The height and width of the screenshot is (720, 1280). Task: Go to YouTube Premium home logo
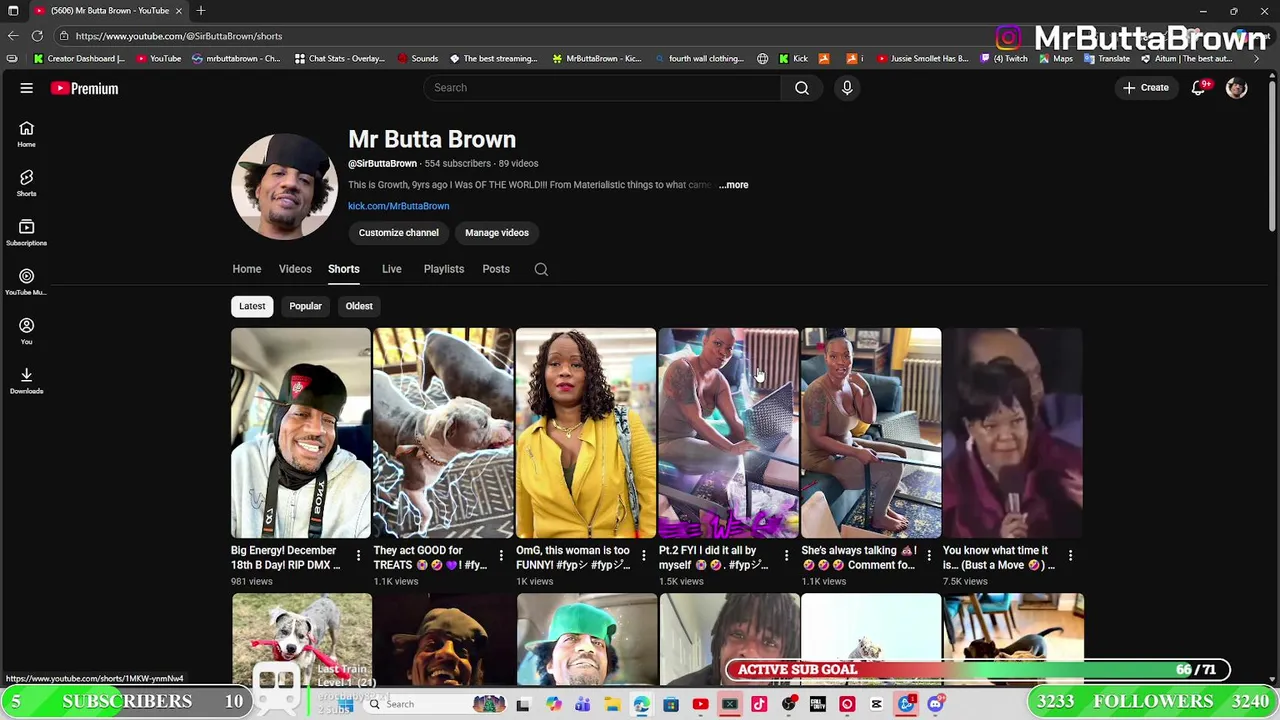[x=84, y=88]
